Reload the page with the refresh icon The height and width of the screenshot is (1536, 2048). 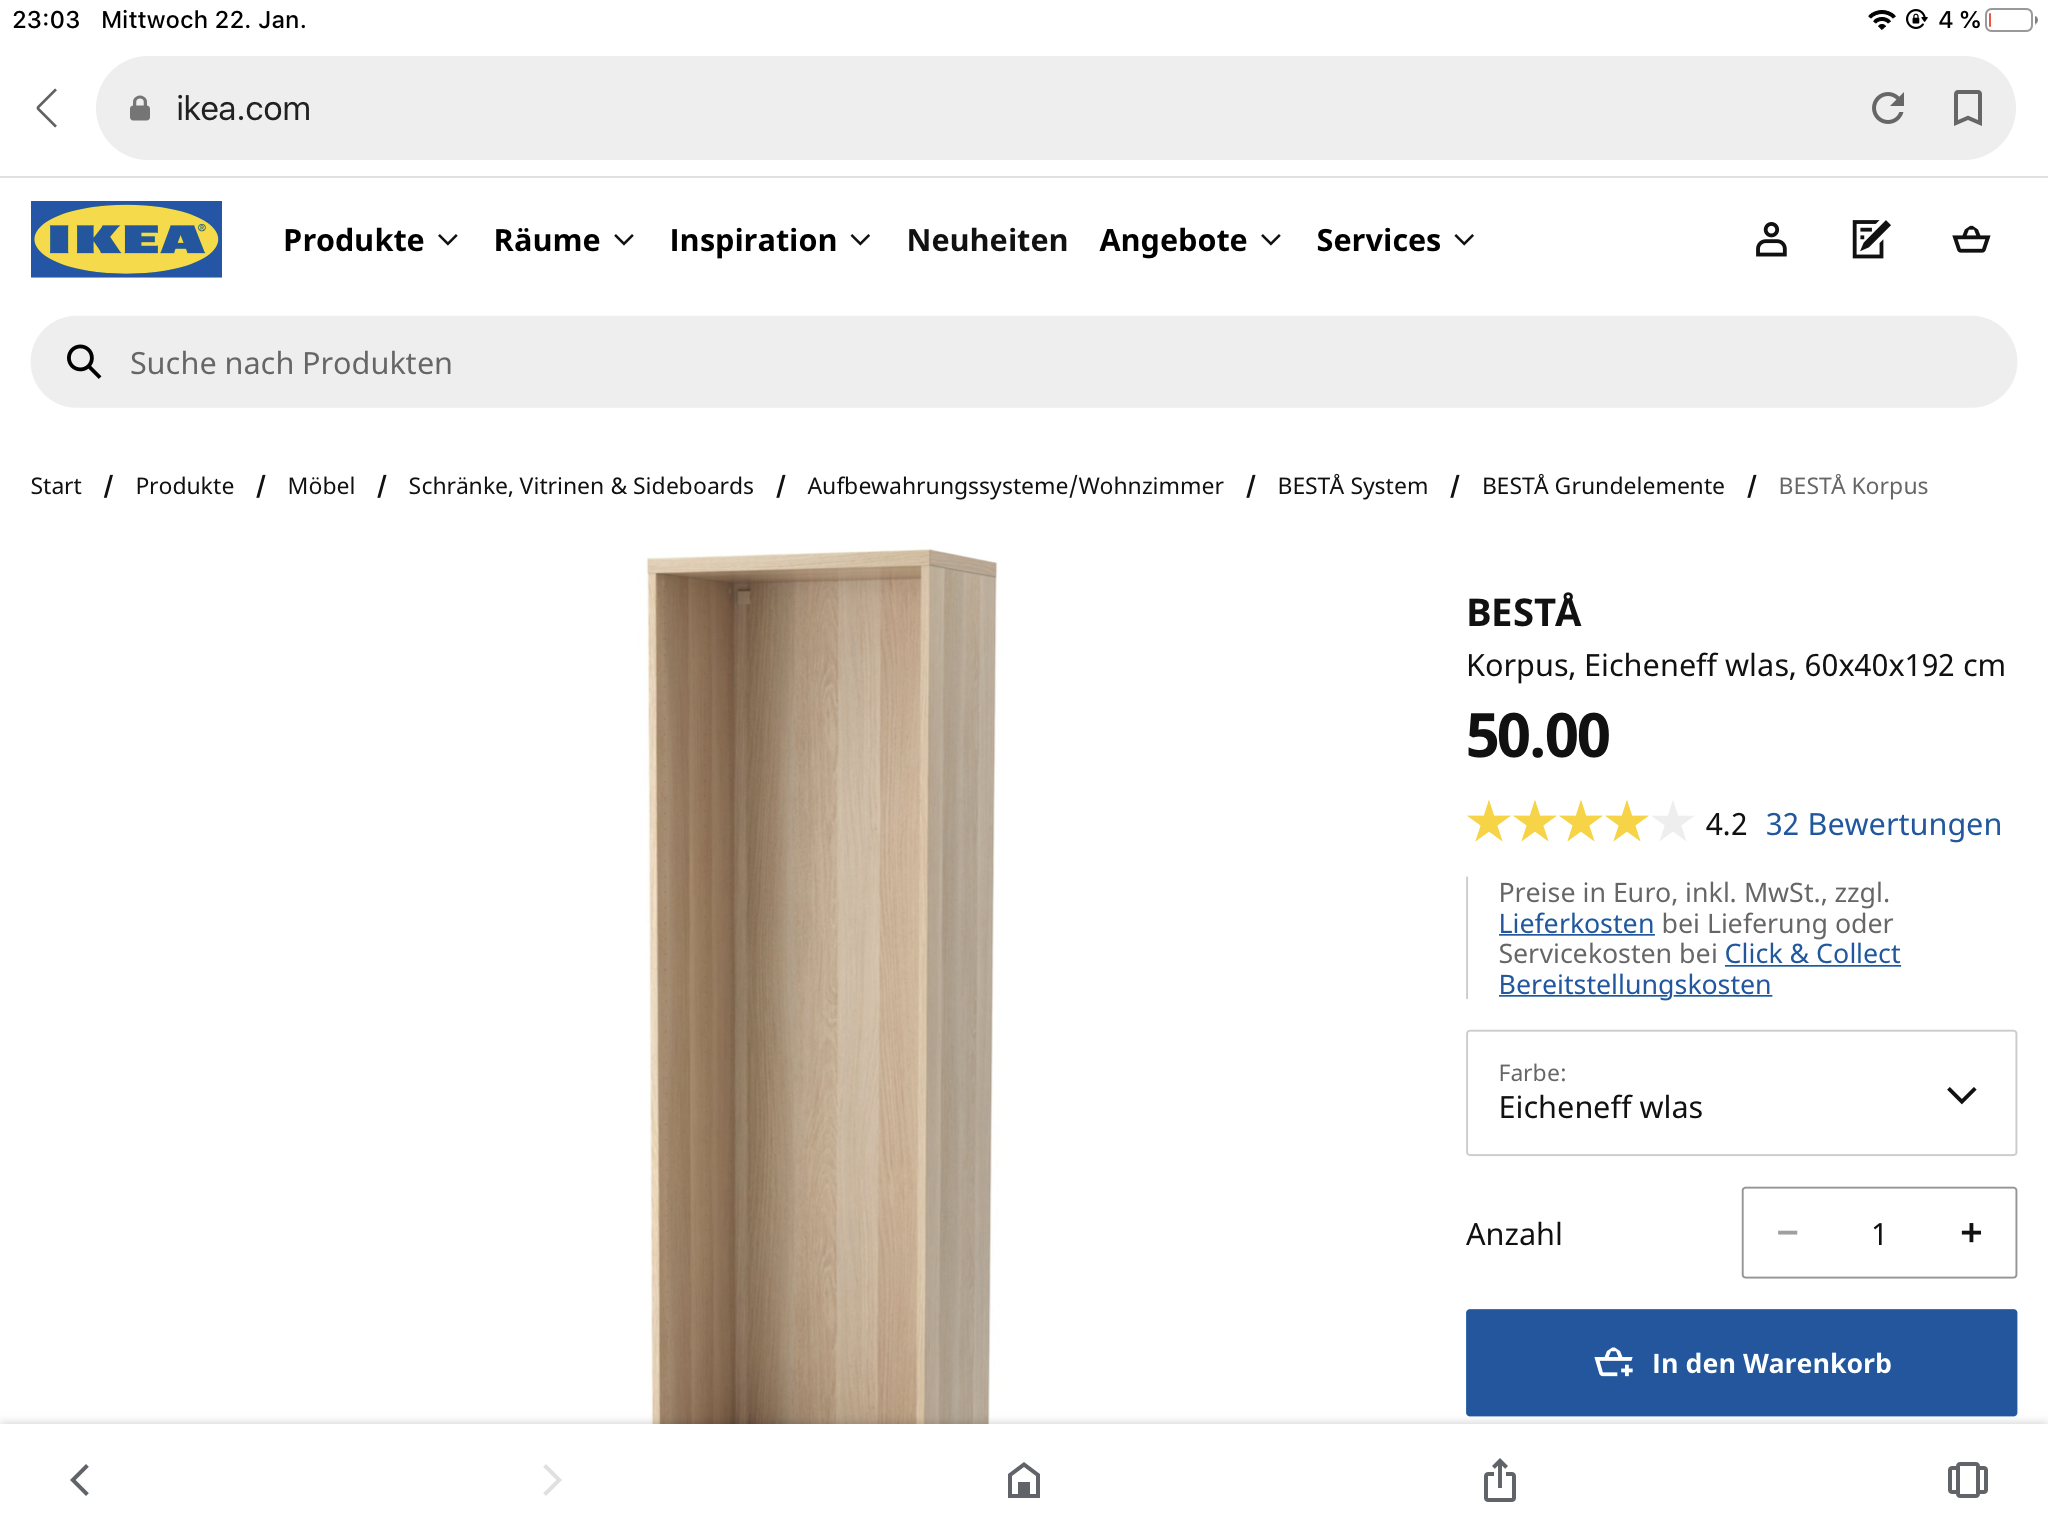[1888, 108]
